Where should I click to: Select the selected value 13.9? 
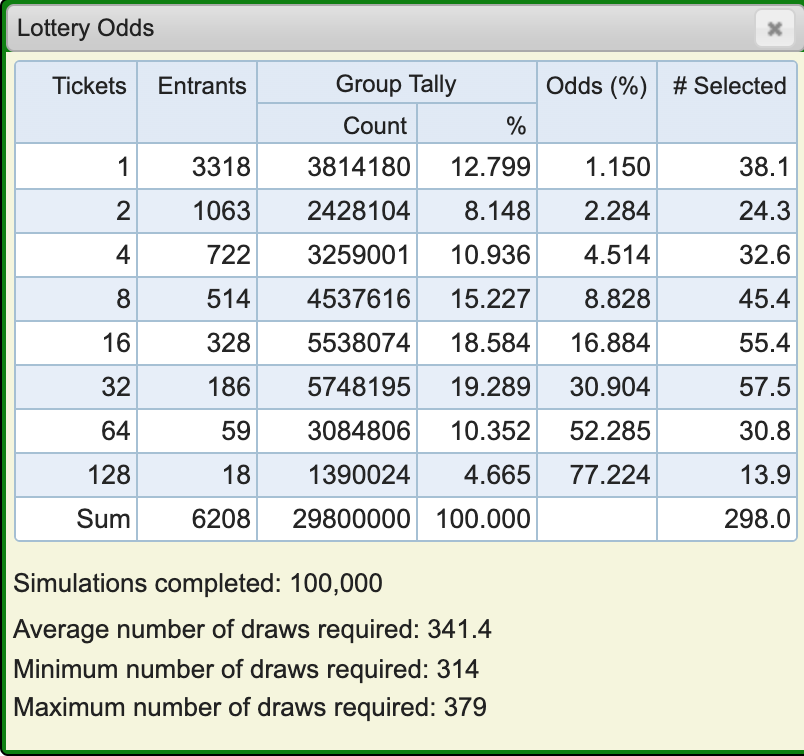pos(765,475)
